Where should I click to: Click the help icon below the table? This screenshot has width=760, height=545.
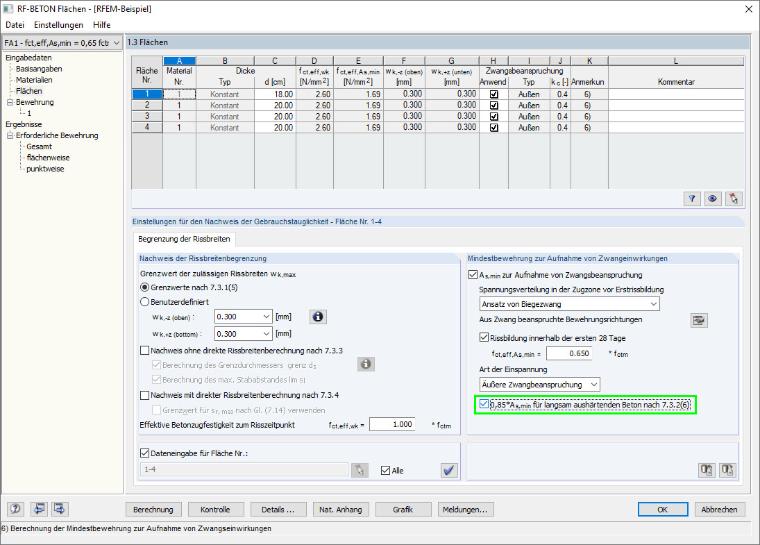point(692,198)
